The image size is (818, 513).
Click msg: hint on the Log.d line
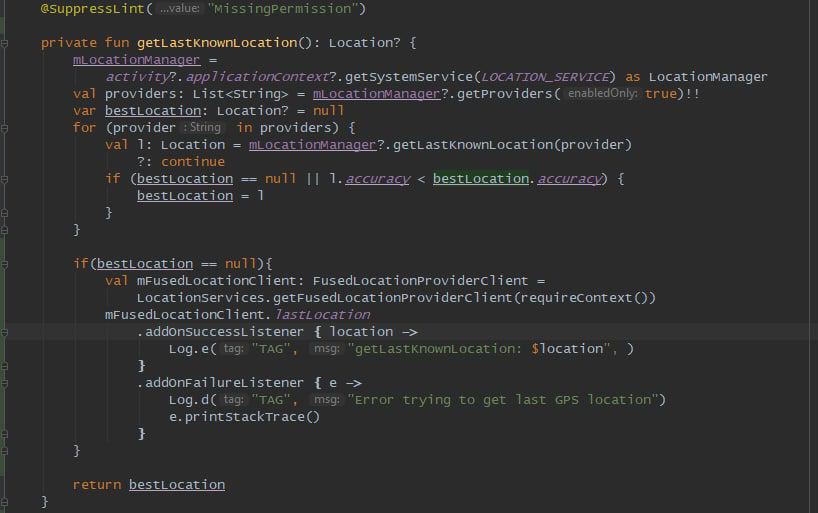tap(326, 399)
